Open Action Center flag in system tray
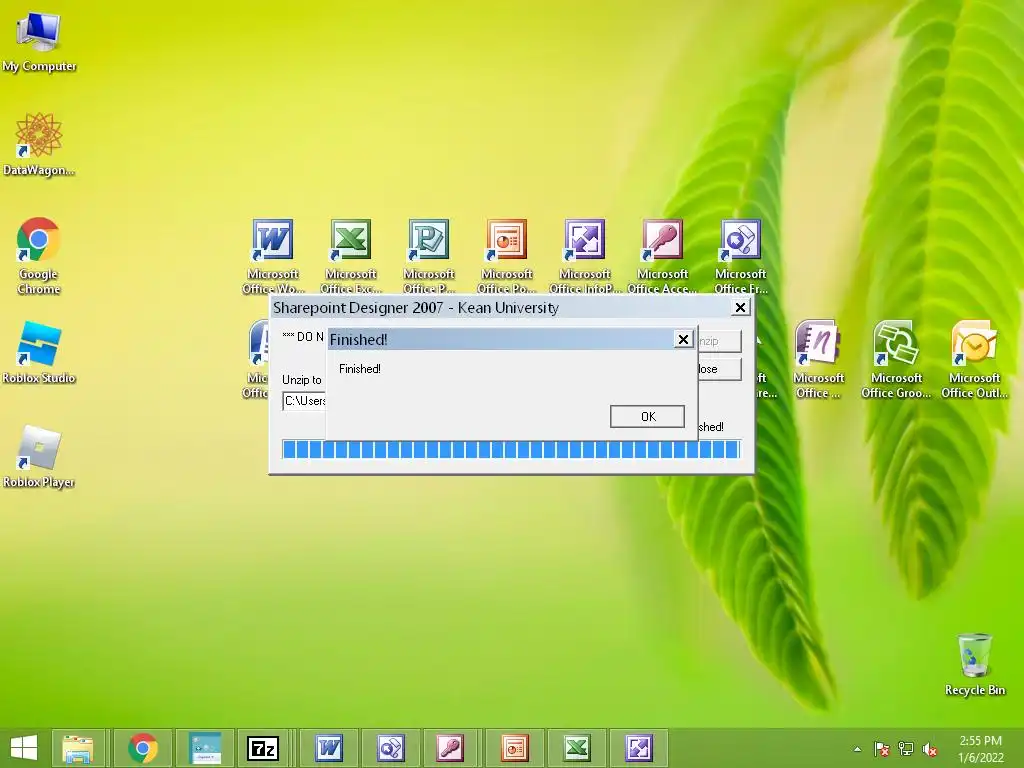 [x=881, y=749]
